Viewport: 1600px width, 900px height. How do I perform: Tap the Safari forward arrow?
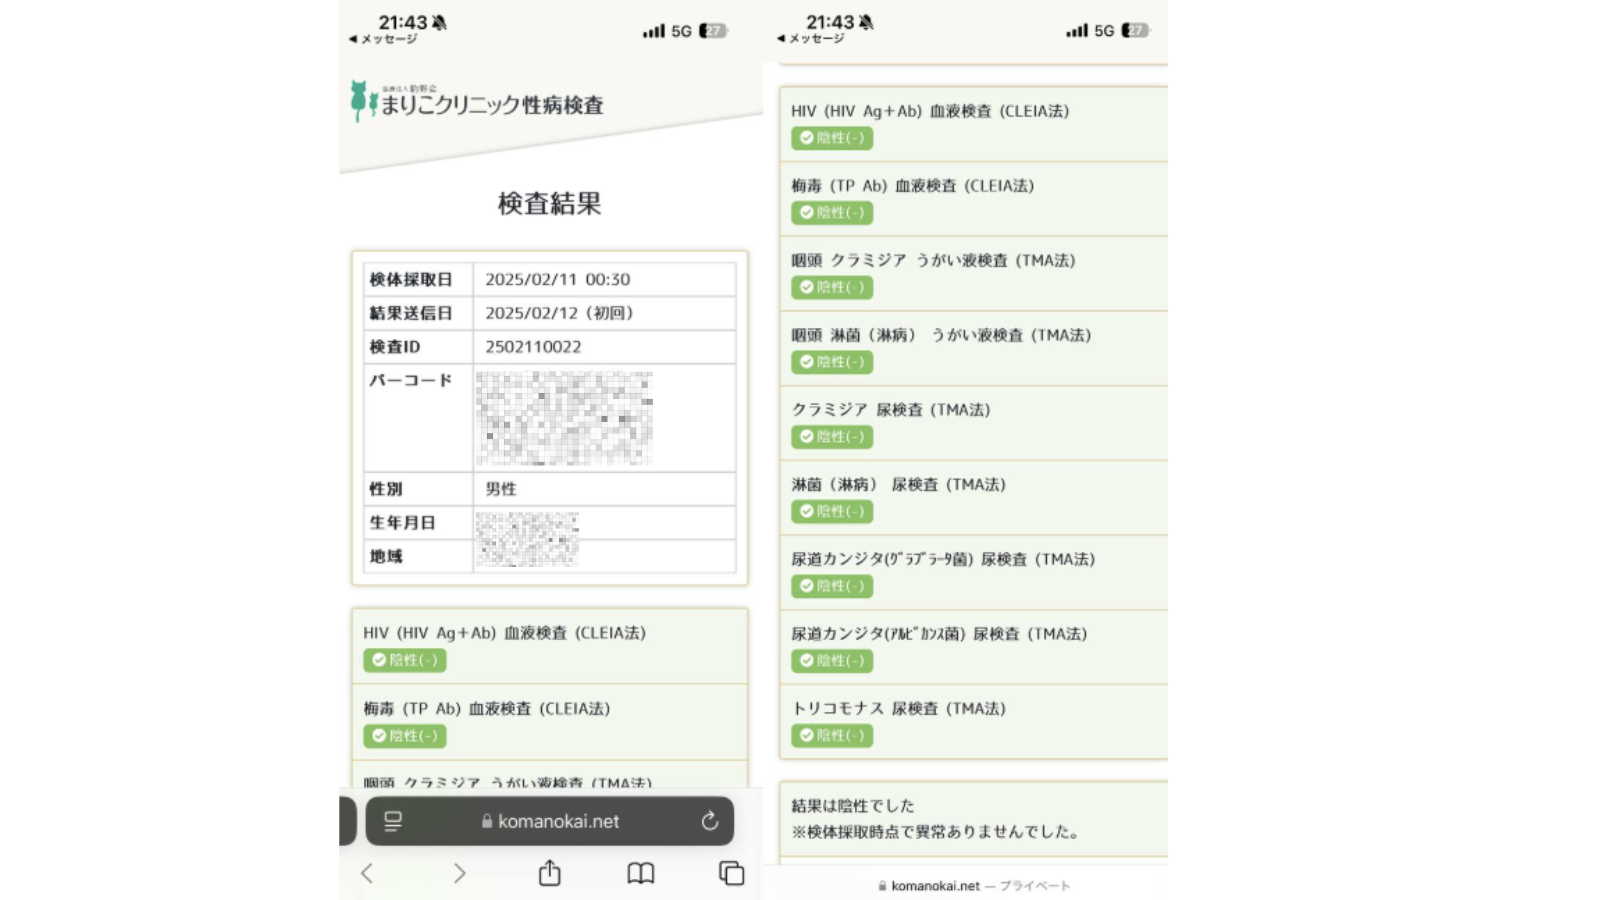459,873
